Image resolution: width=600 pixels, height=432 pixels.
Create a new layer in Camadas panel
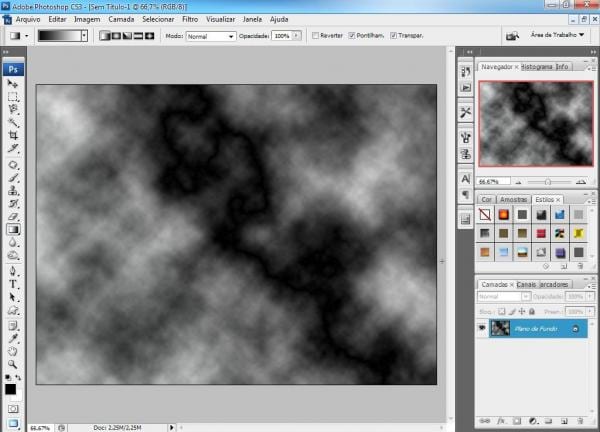tap(564, 421)
